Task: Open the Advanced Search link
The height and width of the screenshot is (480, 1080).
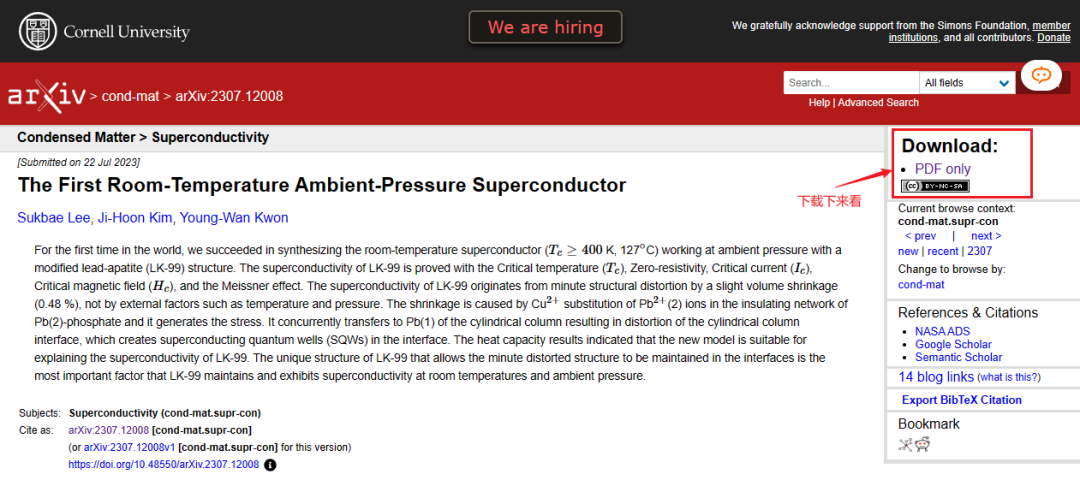Action: (x=878, y=102)
